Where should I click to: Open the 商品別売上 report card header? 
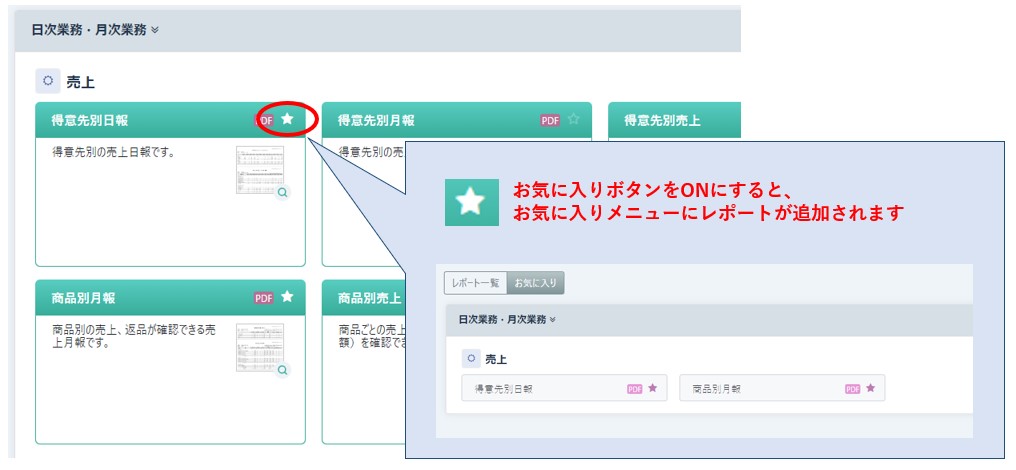(368, 298)
